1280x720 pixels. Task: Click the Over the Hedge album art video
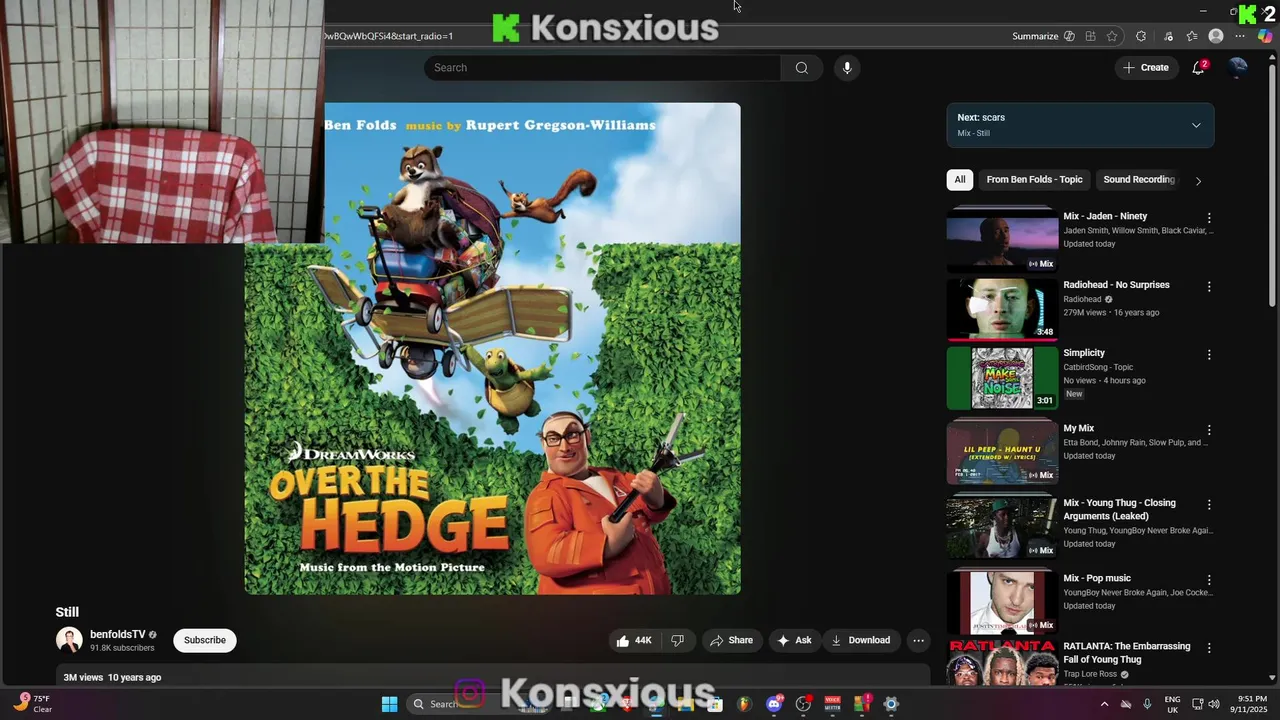(493, 349)
